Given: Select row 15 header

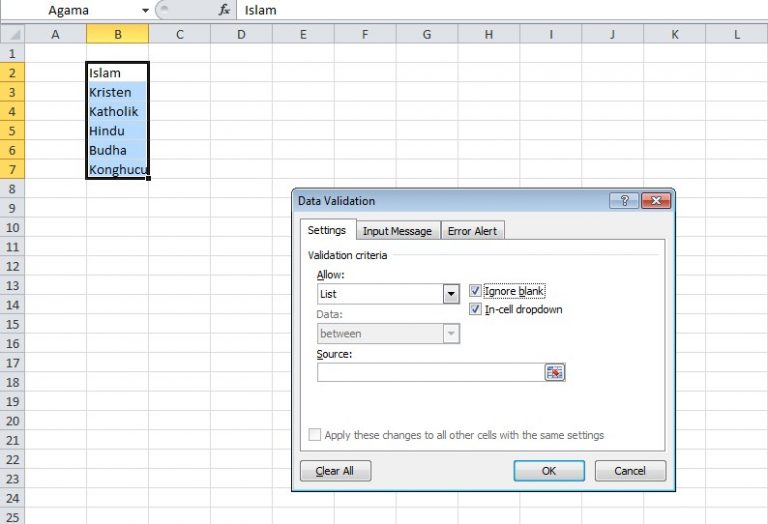Looking at the screenshot, I should [12, 324].
